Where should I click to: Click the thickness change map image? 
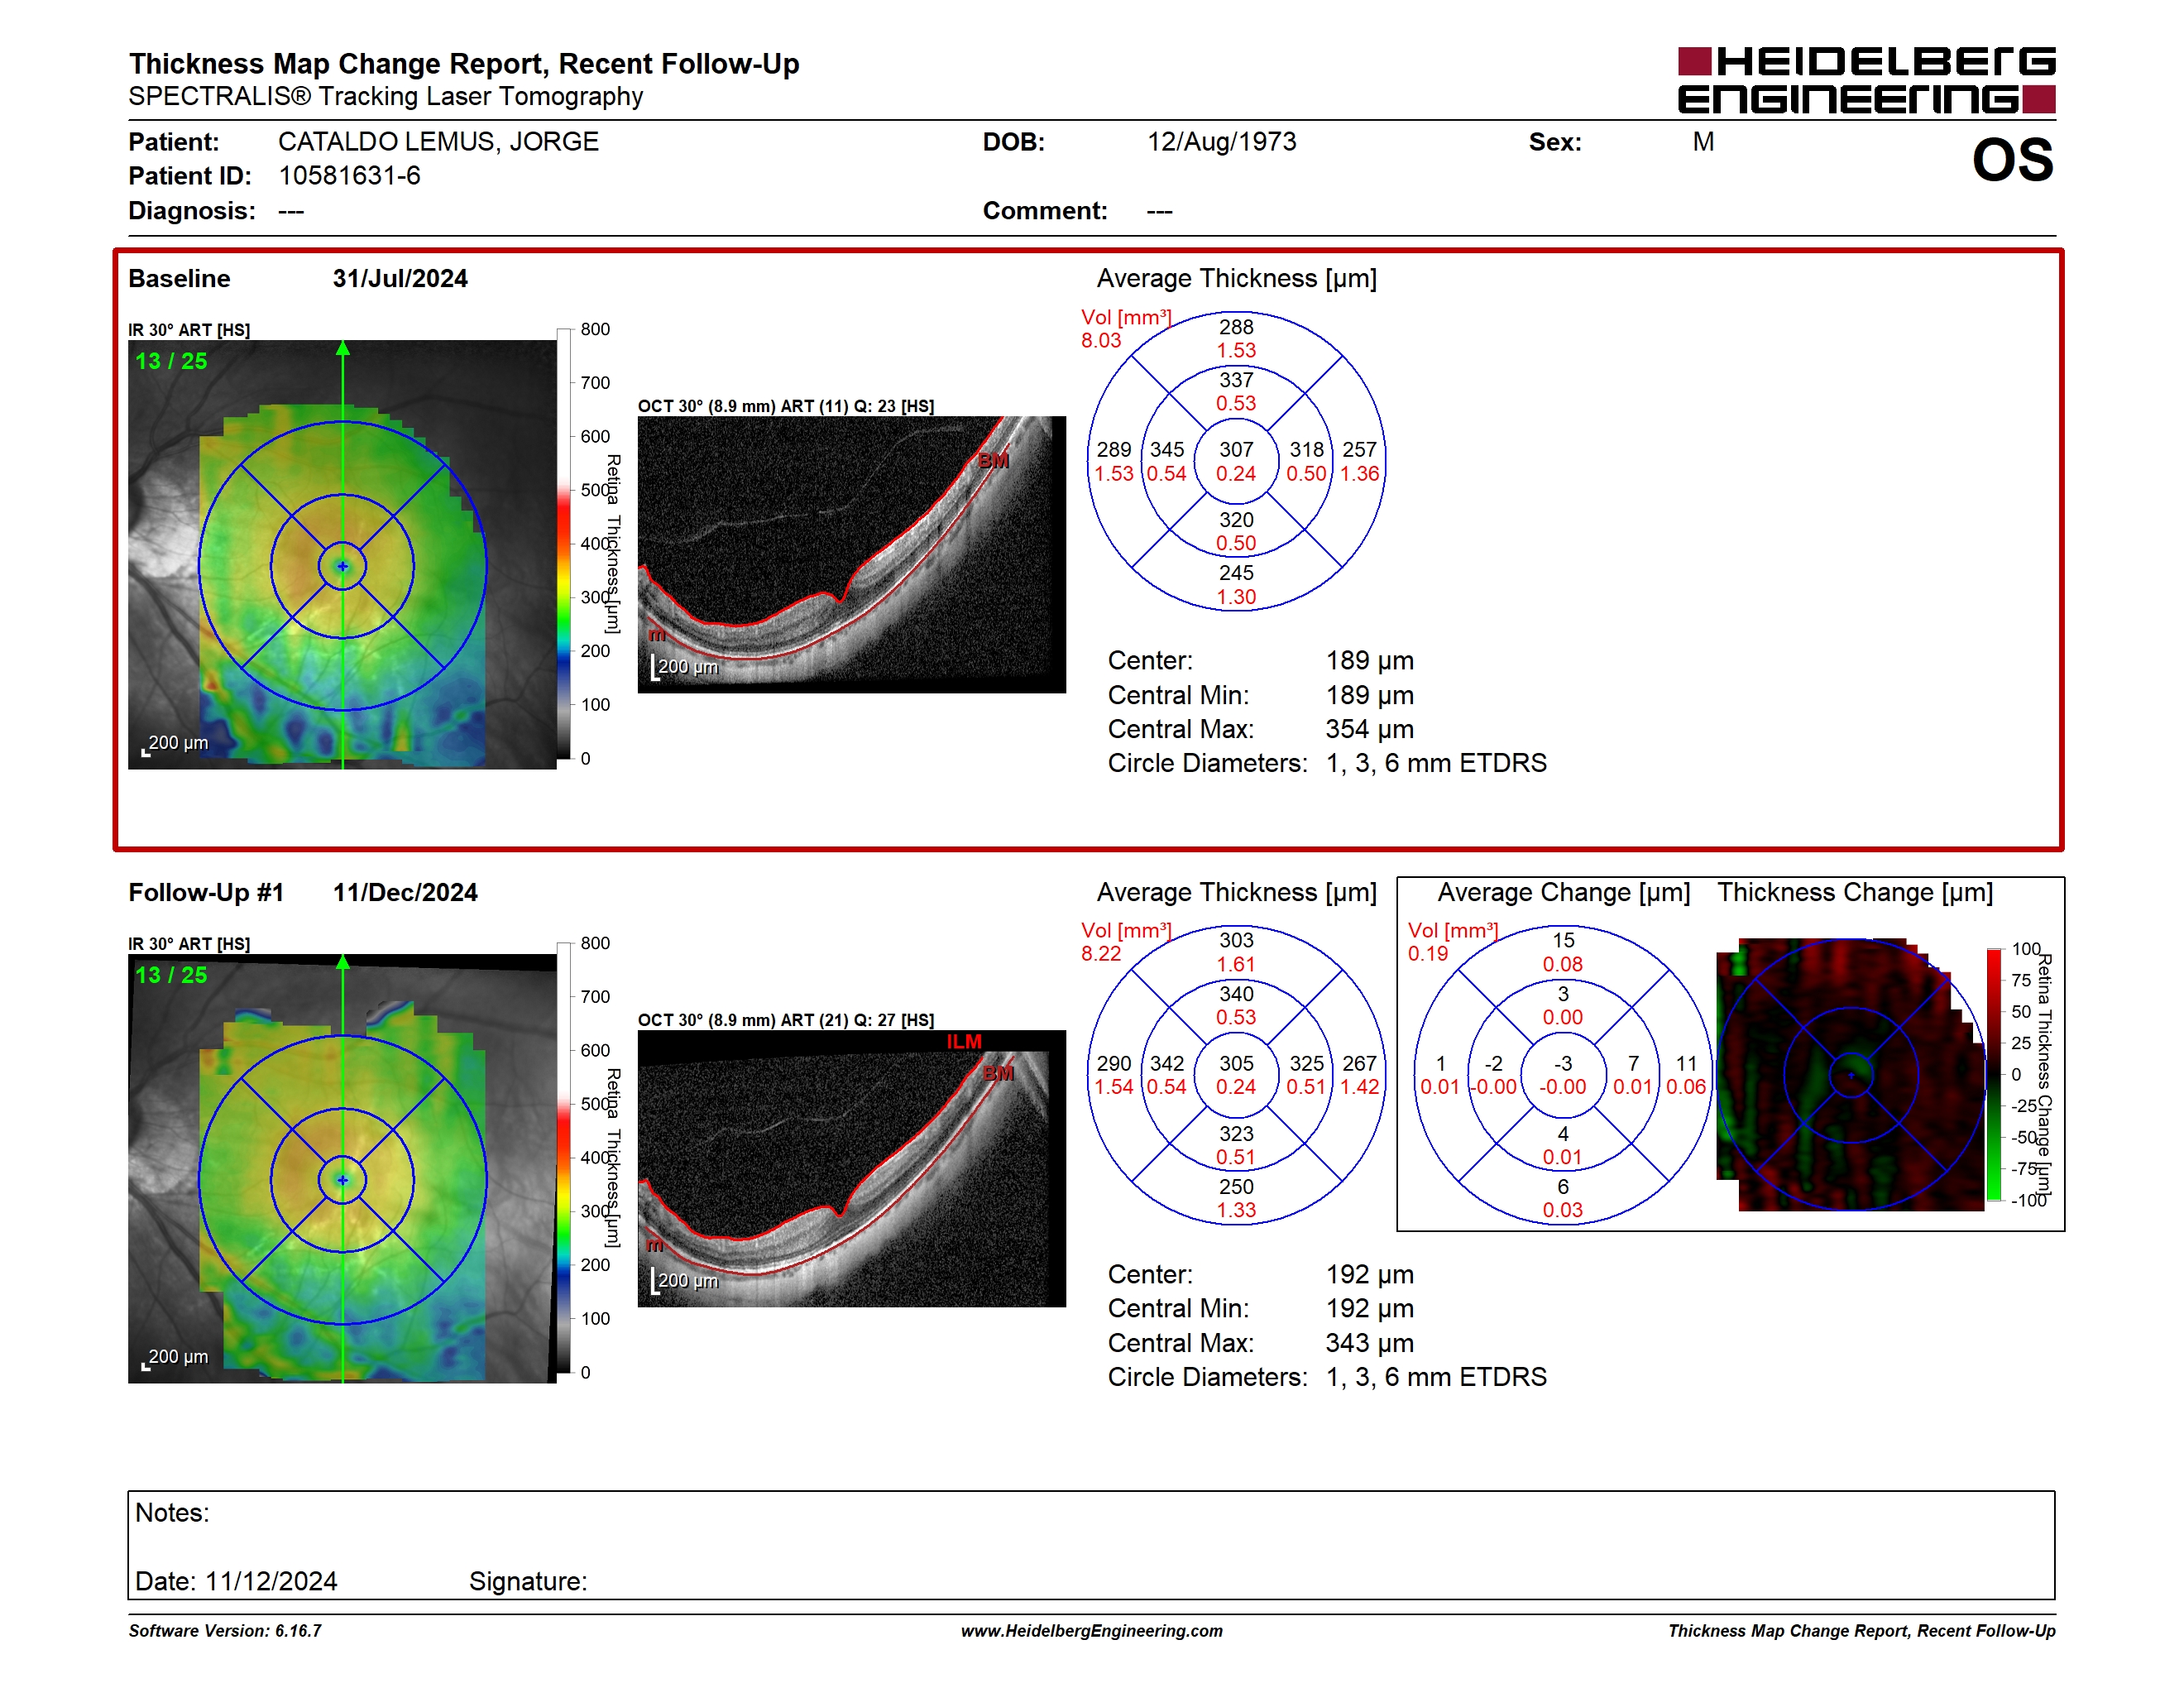tap(1851, 1075)
